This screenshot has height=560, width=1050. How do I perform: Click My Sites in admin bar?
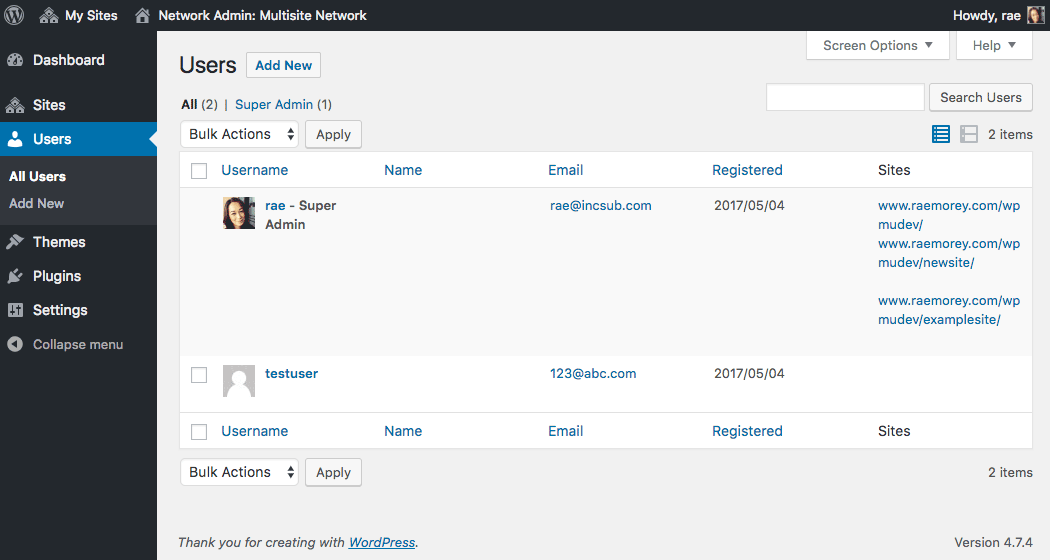coord(91,15)
